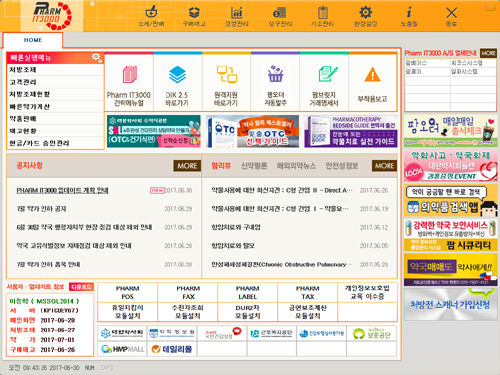Open 팜 시큐리티 banner

tap(451, 235)
